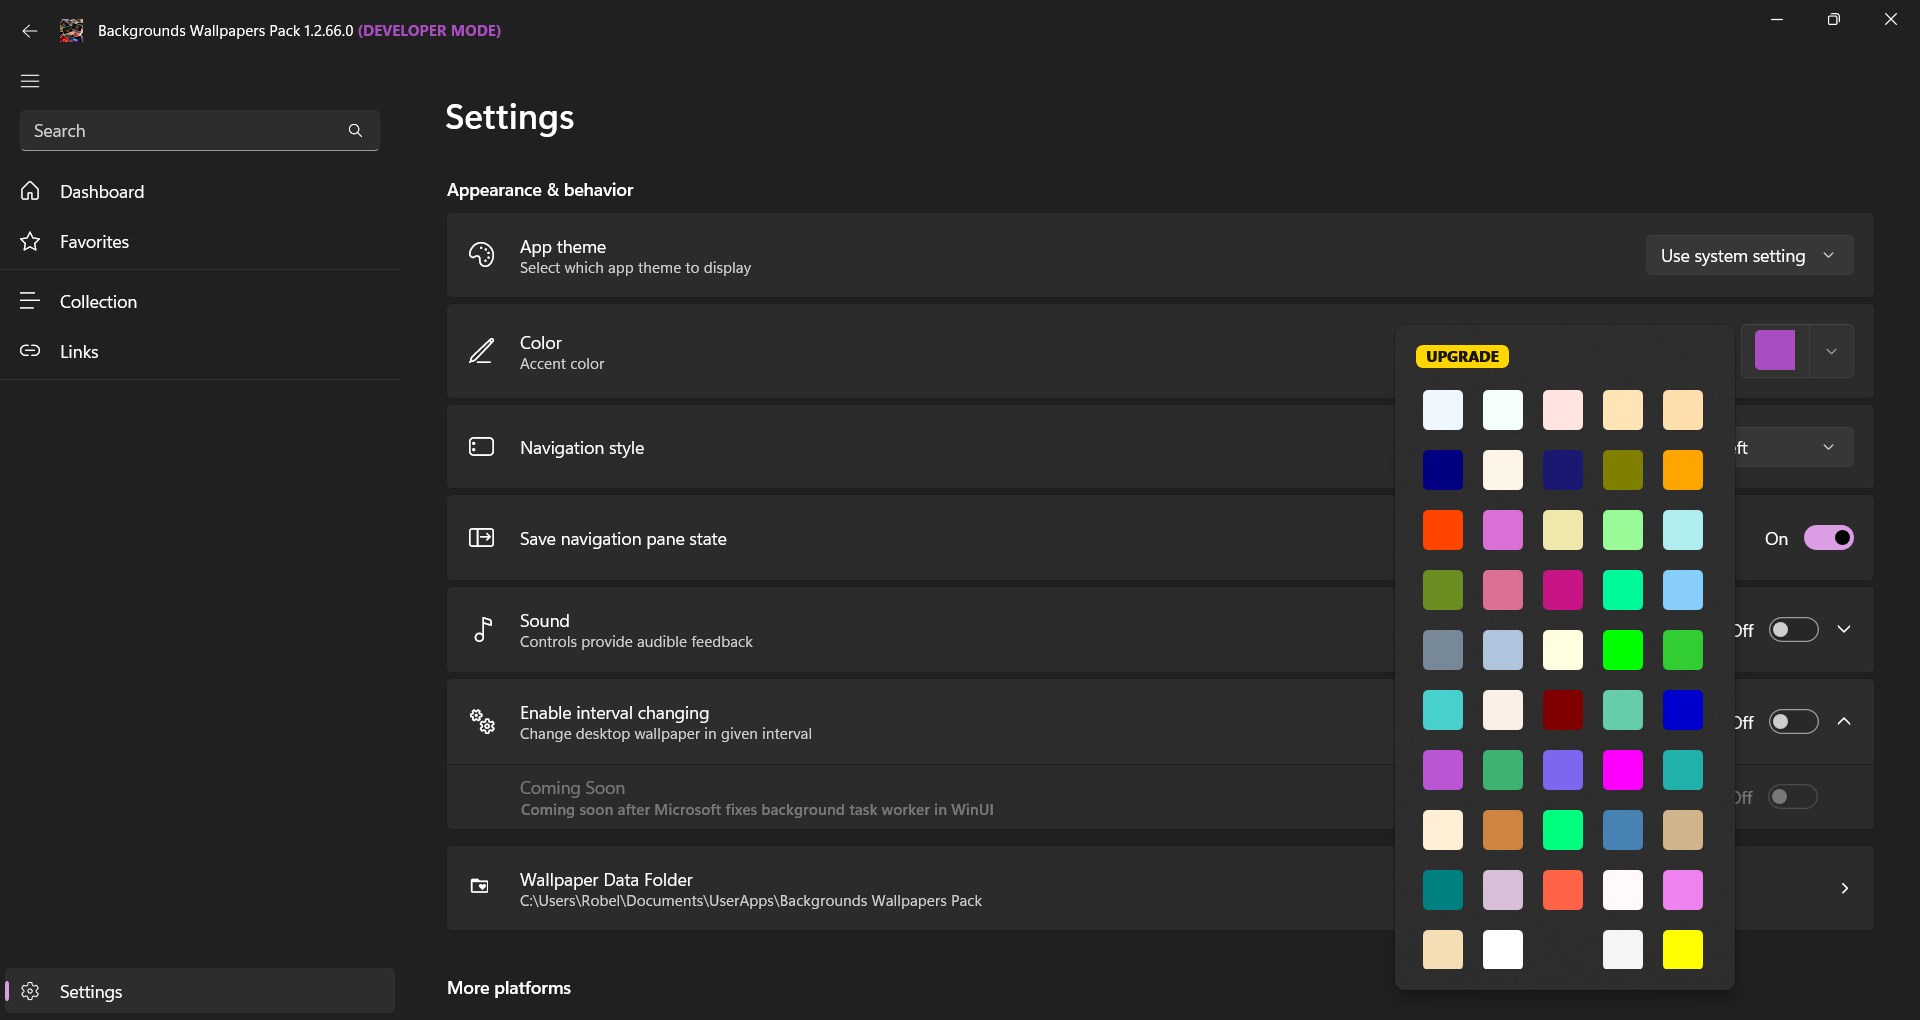Image resolution: width=1920 pixels, height=1020 pixels.
Task: Click the Wallpaper Data Folder icon
Action: (480, 886)
